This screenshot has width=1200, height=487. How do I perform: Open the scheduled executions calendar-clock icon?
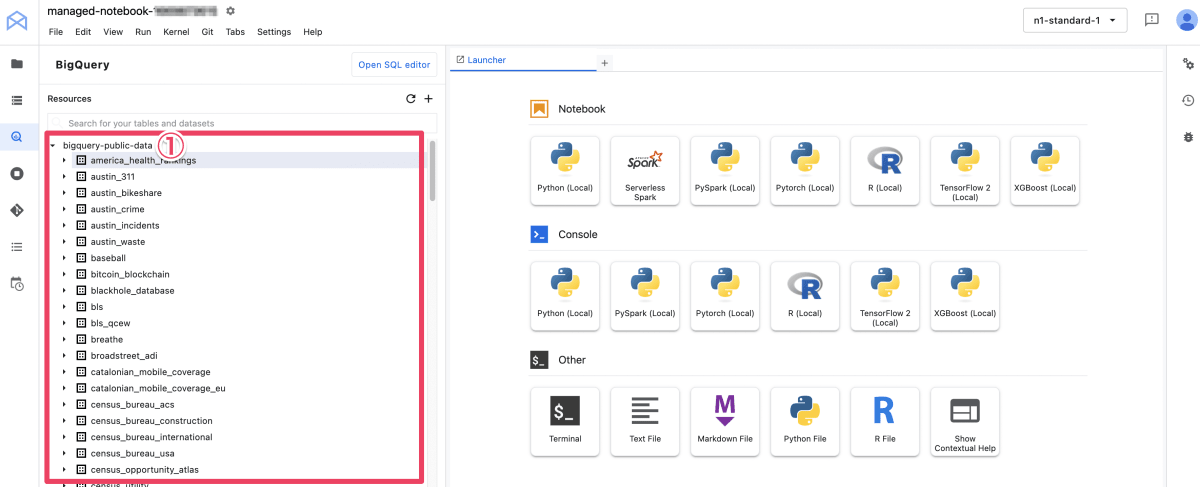coord(17,284)
